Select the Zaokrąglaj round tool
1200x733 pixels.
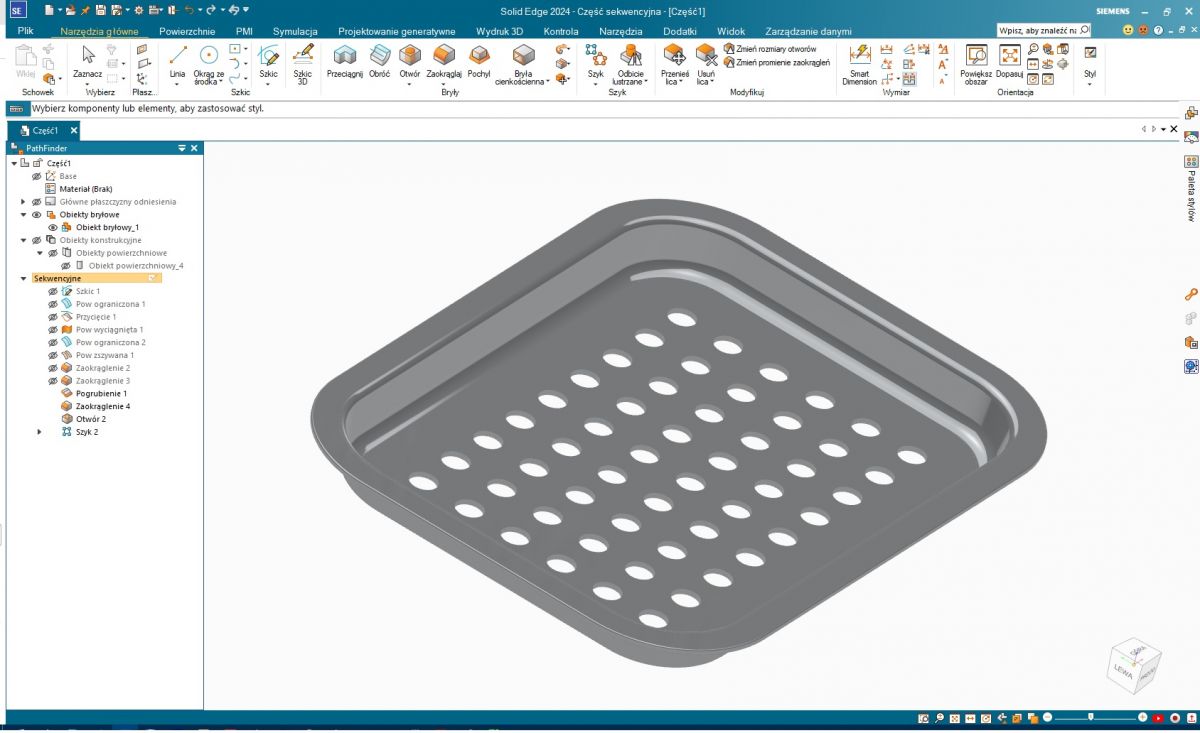443,60
